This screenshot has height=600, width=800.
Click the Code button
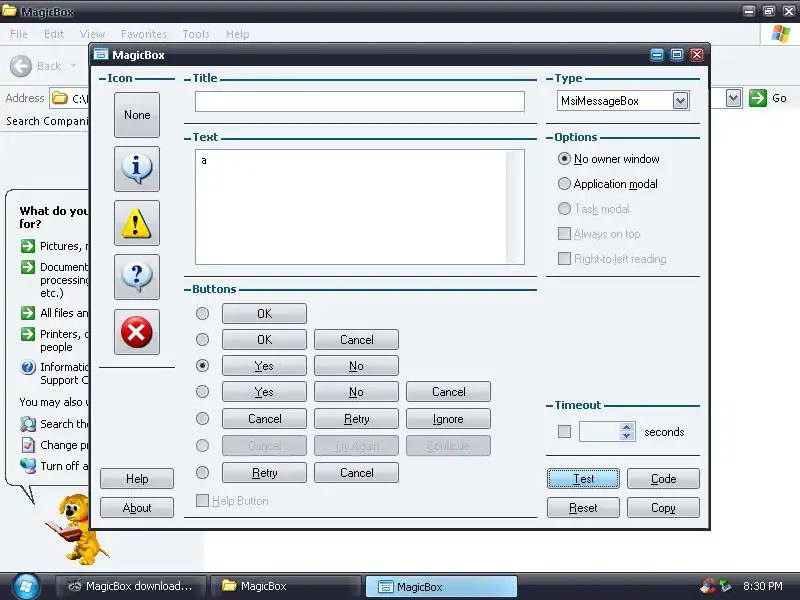click(x=663, y=479)
